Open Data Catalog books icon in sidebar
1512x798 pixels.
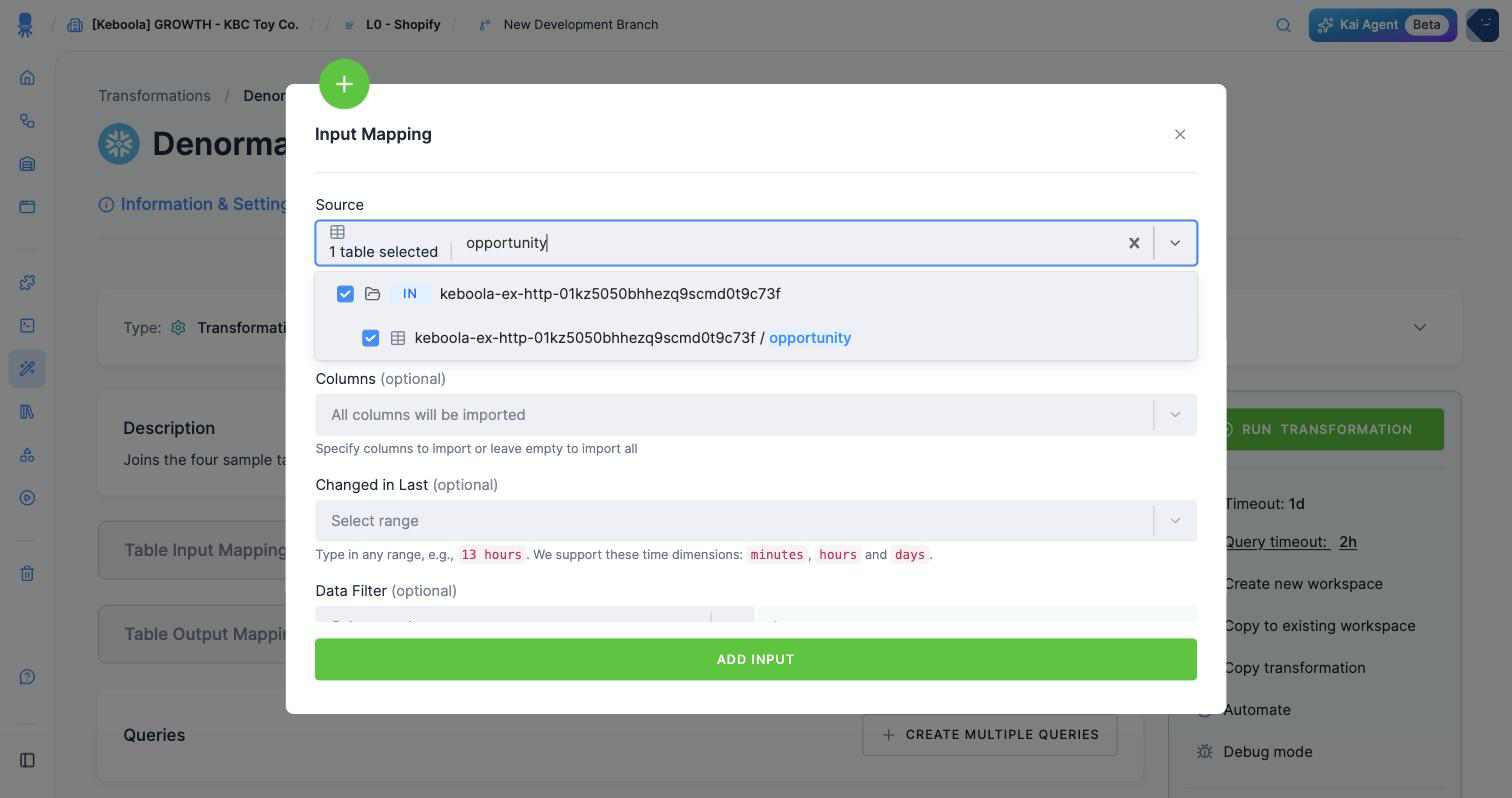27,411
